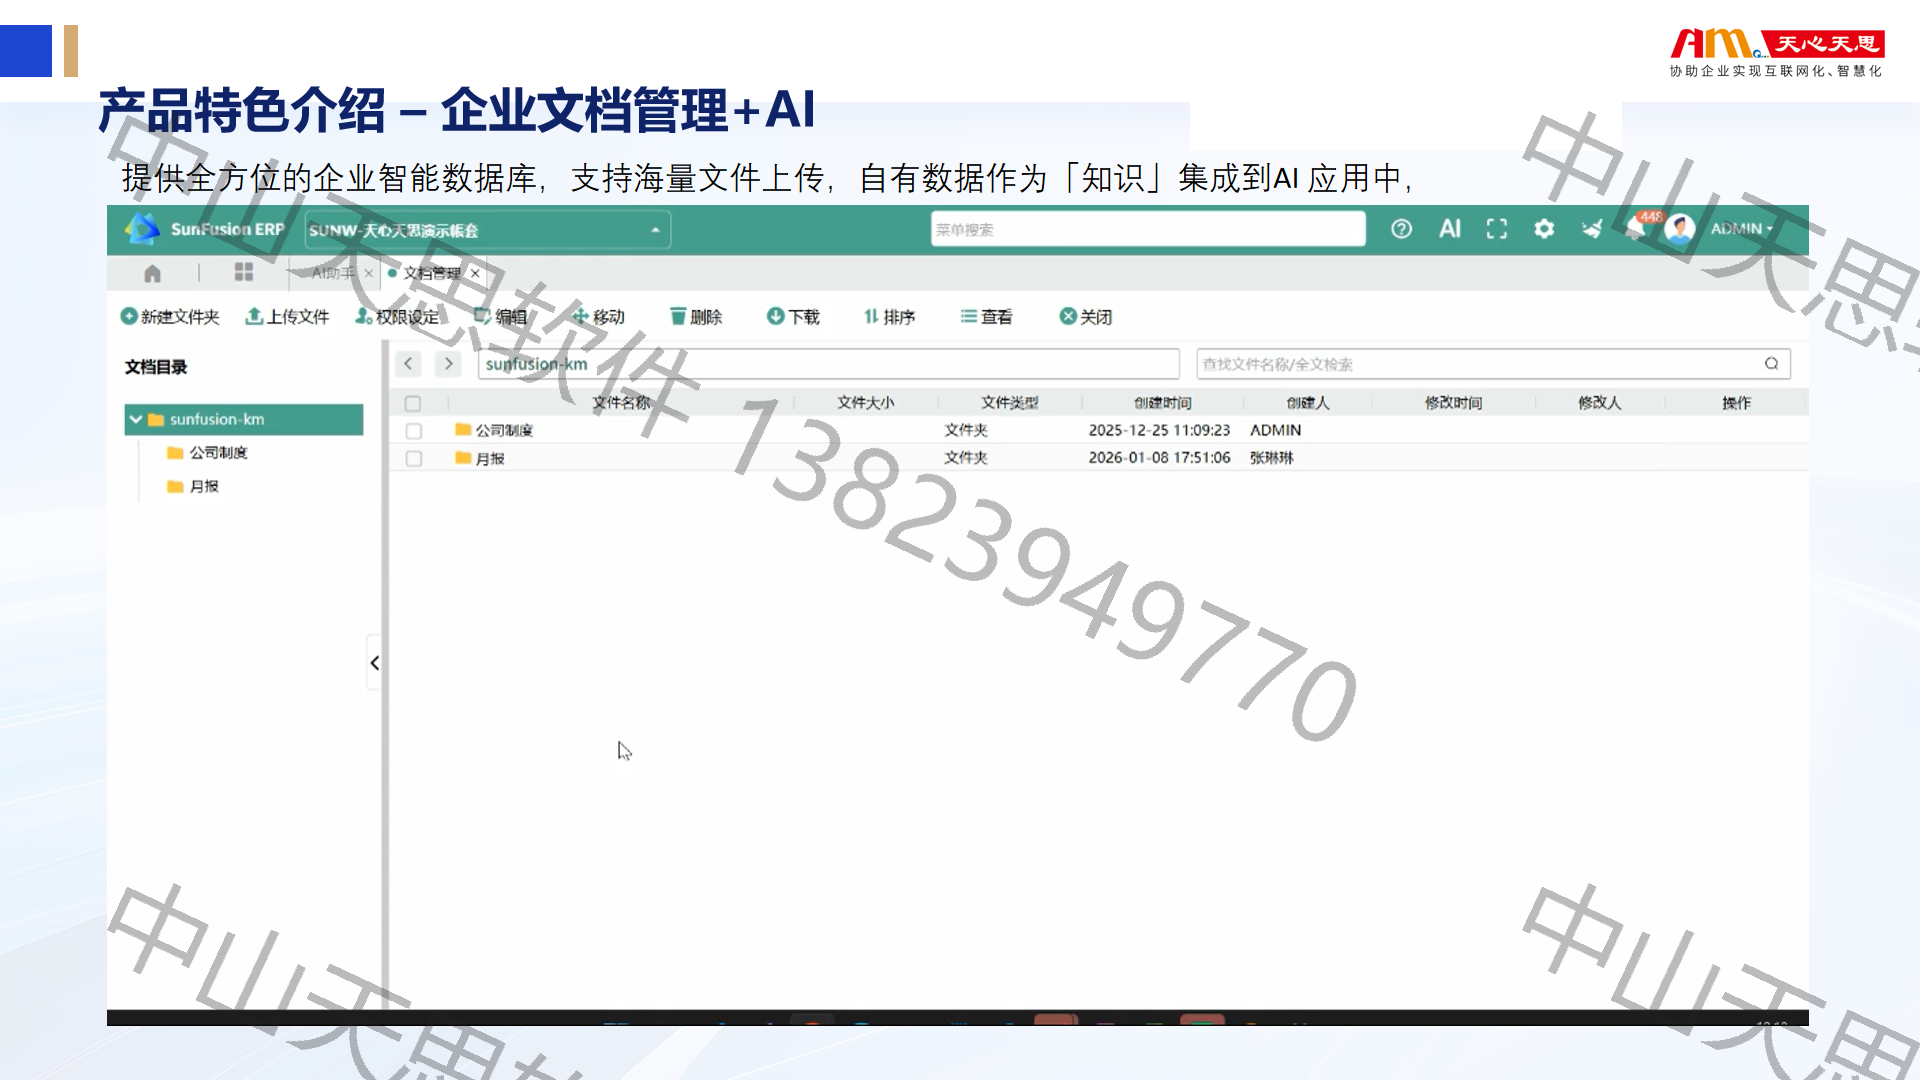The image size is (1920, 1080).
Task: Collapse the document directory side panel
Action: pyautogui.click(x=374, y=662)
